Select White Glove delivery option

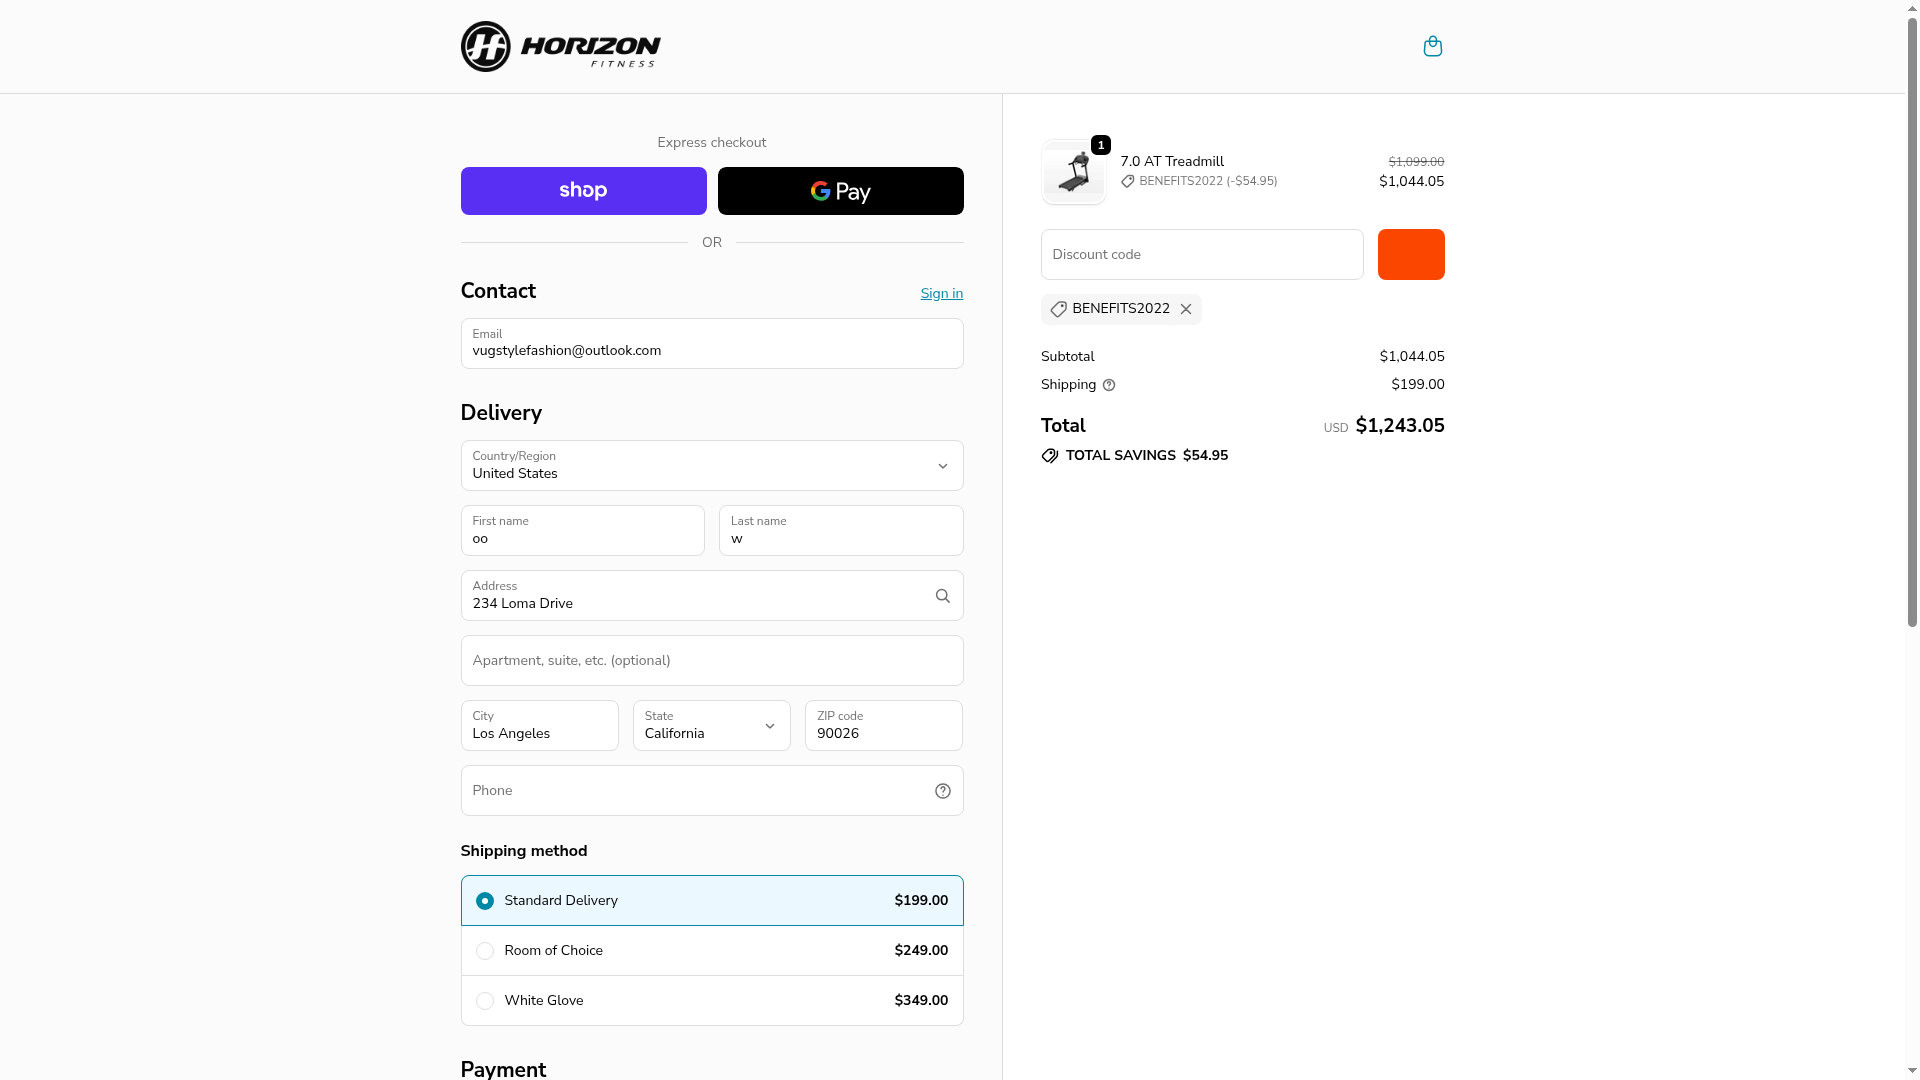(x=485, y=1001)
